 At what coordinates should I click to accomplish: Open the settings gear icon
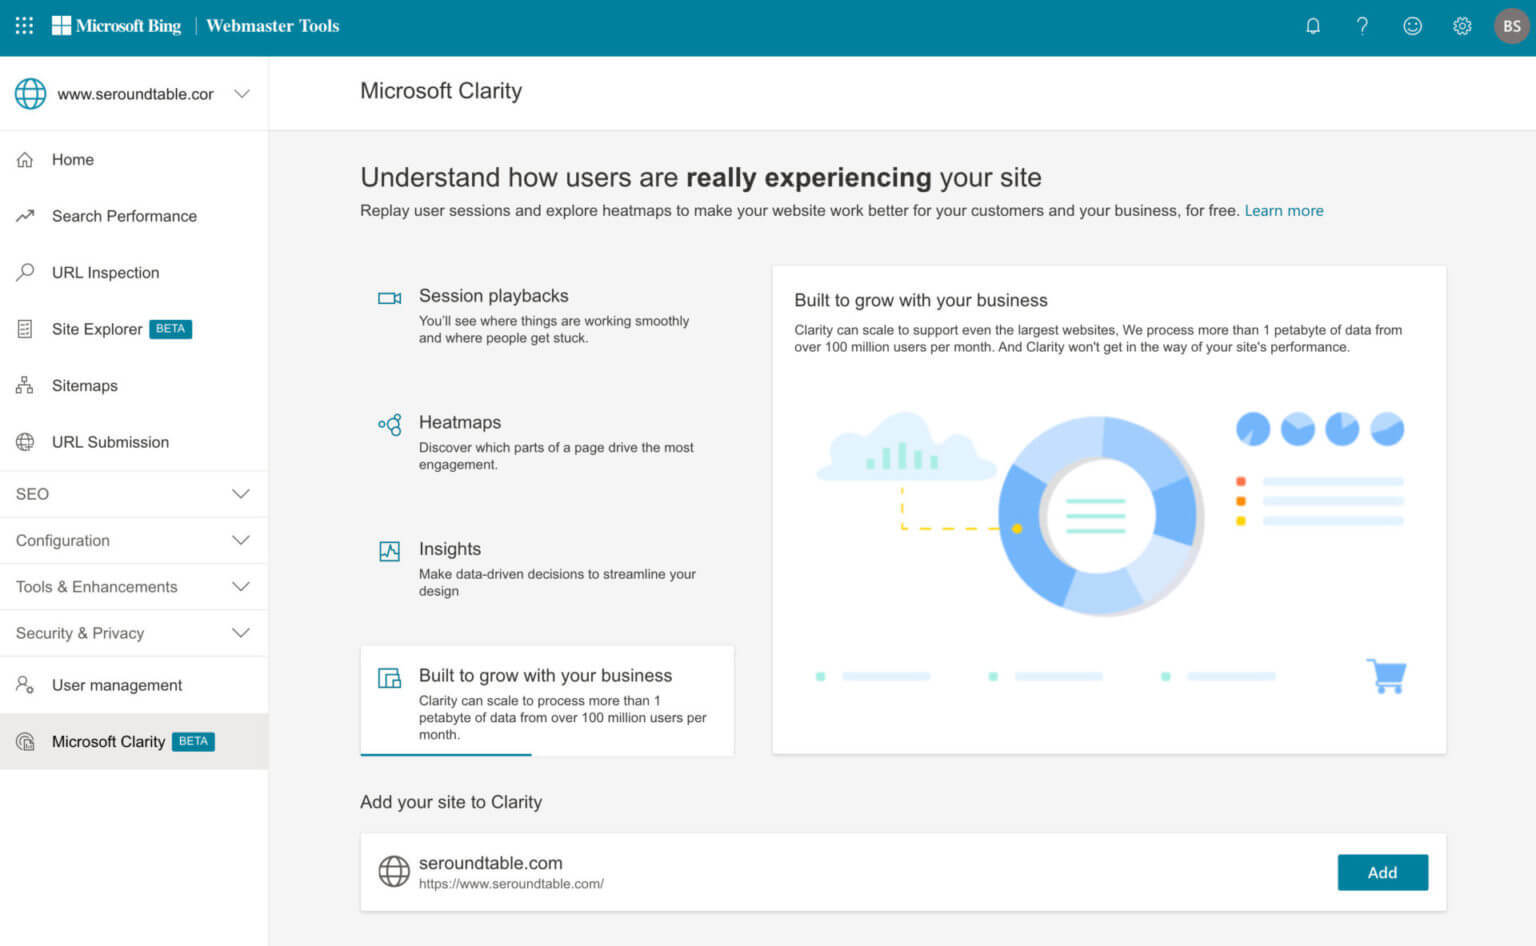(x=1462, y=26)
